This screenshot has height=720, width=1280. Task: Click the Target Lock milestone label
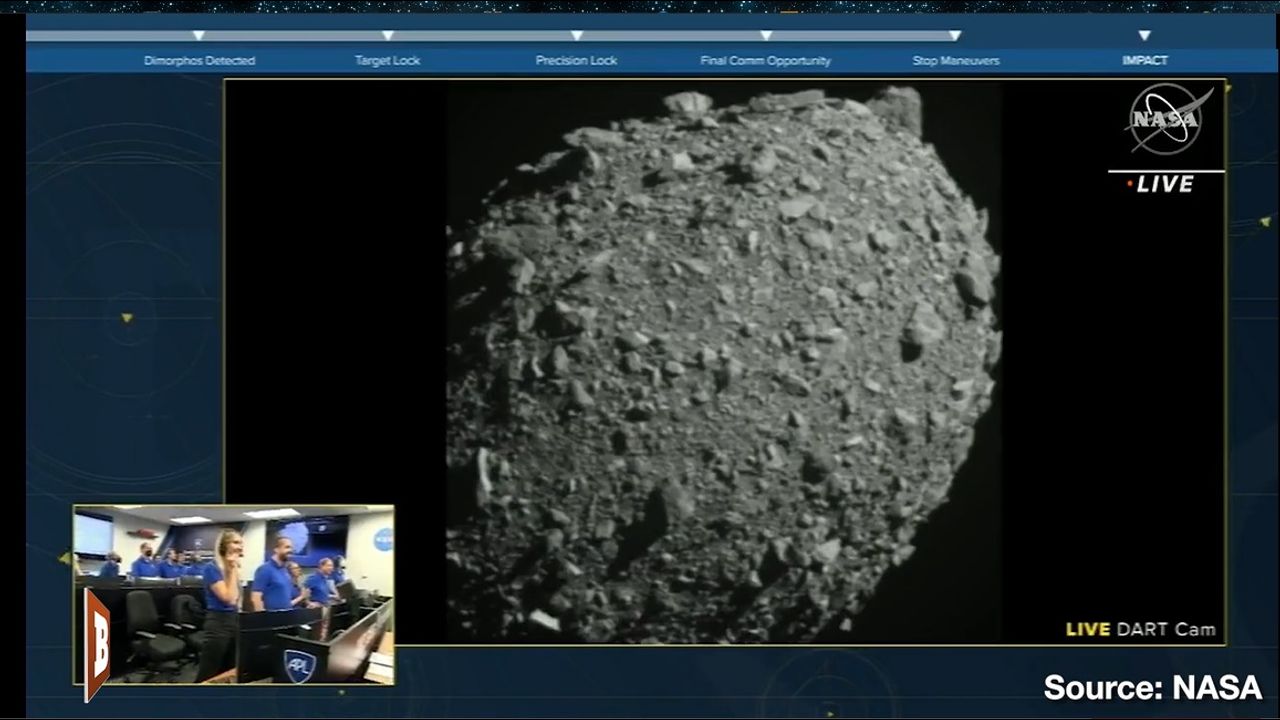pos(387,61)
